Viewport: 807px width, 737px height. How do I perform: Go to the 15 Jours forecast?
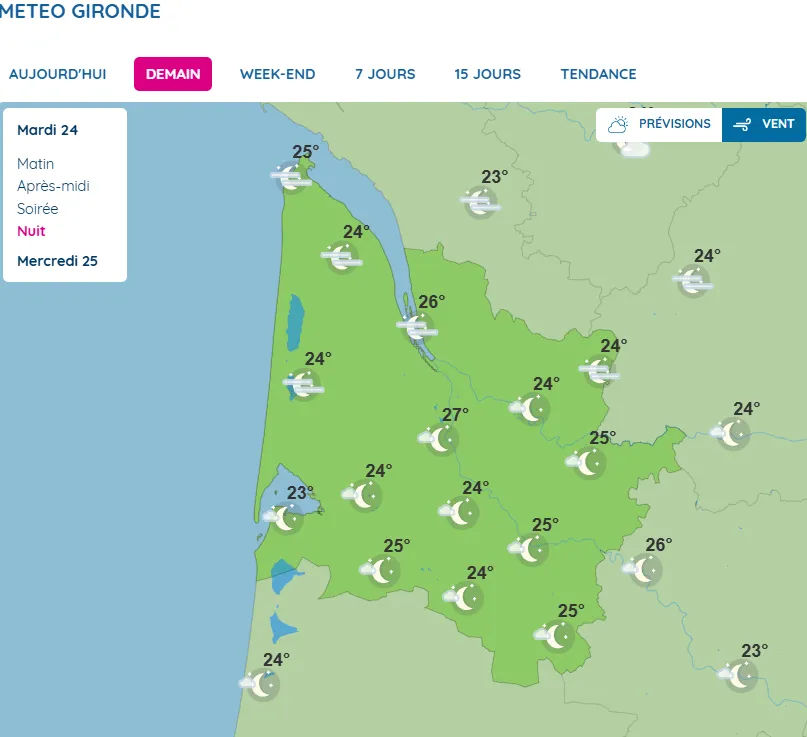tap(487, 74)
